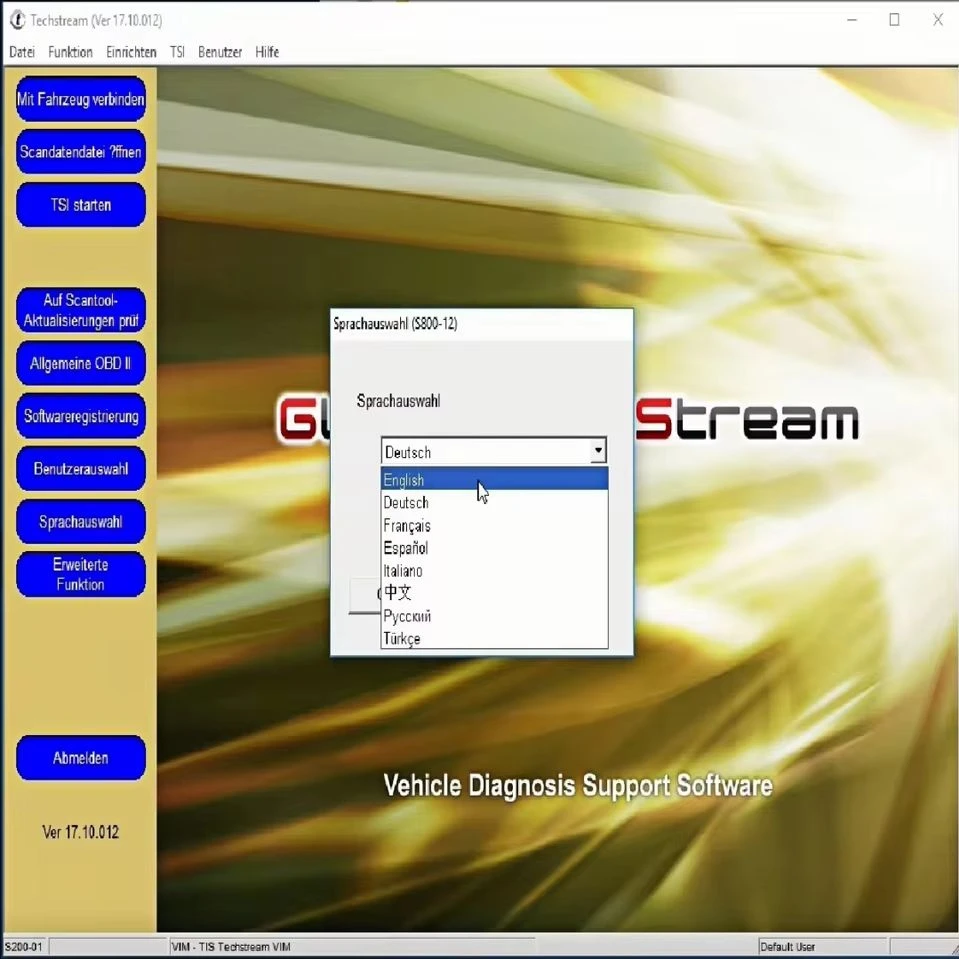This screenshot has width=959, height=959.
Task: Select Русский from the language list
Action: (x=494, y=615)
